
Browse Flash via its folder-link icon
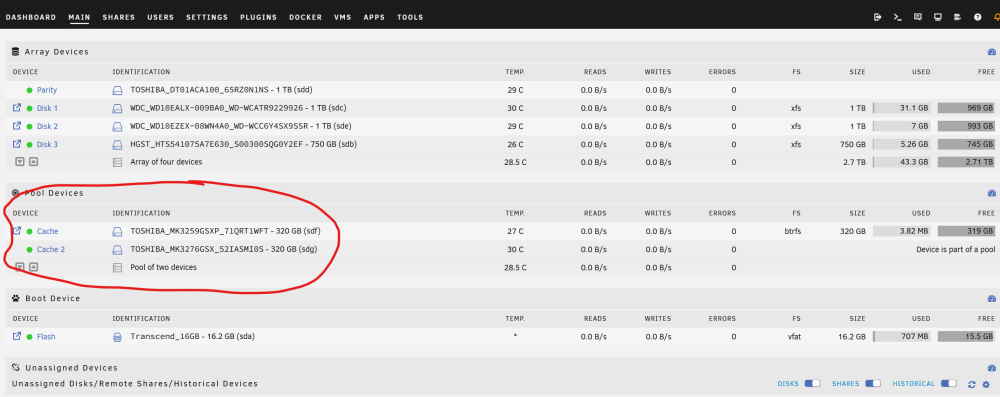tap(17, 336)
